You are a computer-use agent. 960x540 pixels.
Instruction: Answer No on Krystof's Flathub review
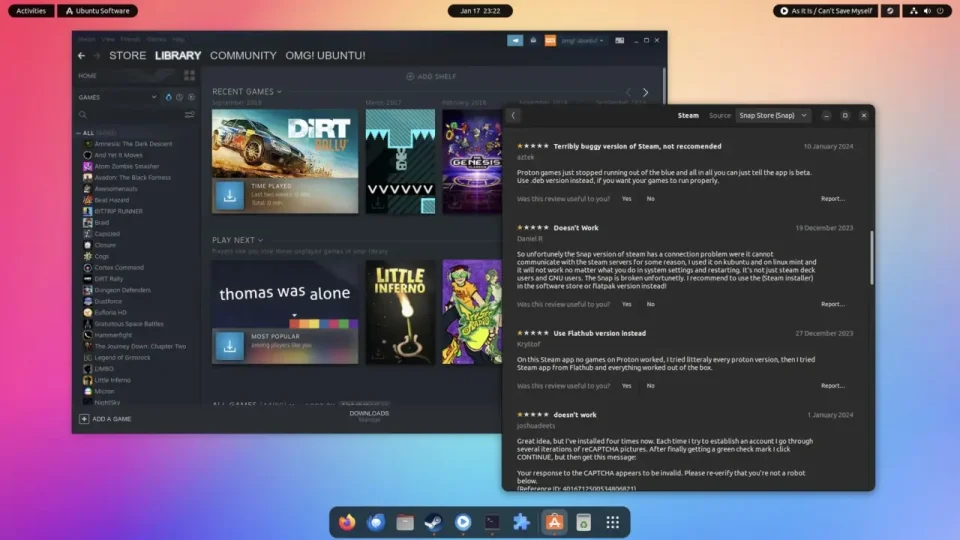click(650, 386)
